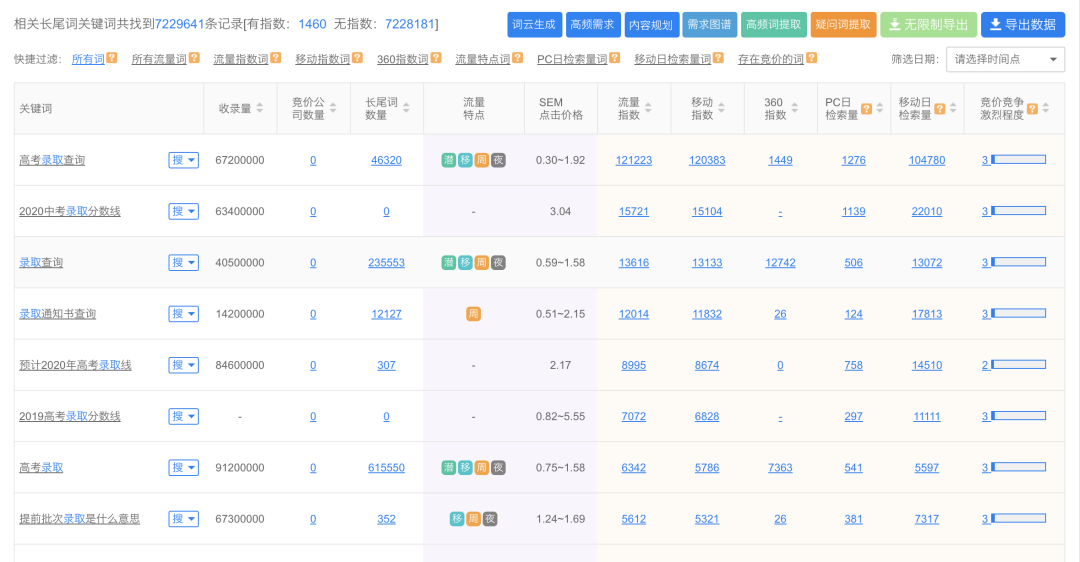The height and width of the screenshot is (562, 1080).
Task: Open 搜 dropdown for 高考录取查询
Action: (x=183, y=160)
